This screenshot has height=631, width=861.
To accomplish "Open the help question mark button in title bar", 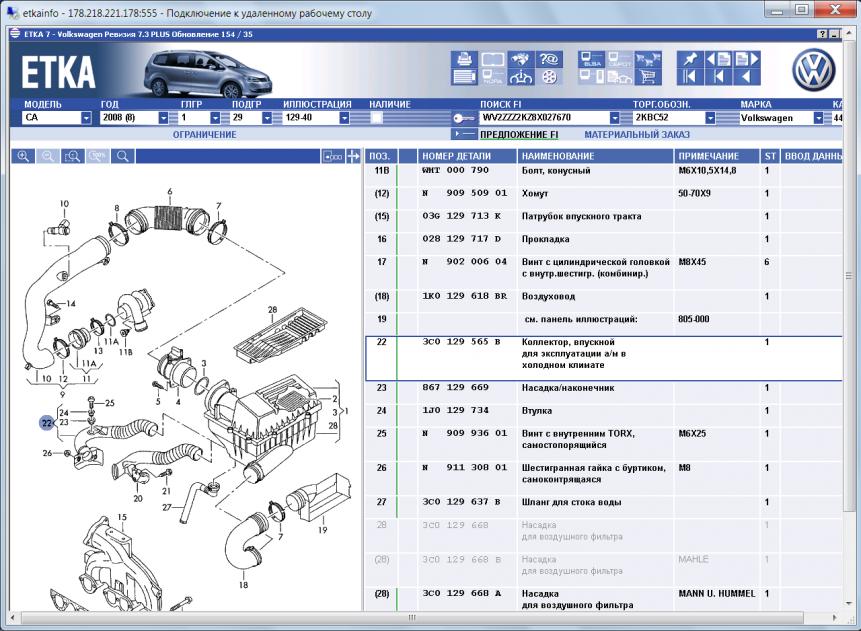I will point(822,34).
